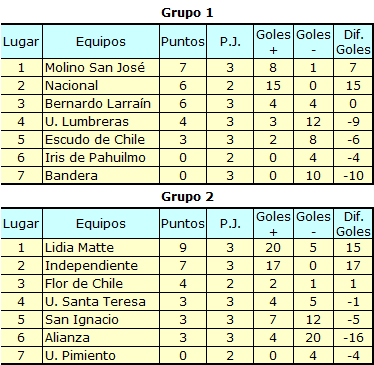Click Lidia Matte's 20 goals cell
Viewport: 374px width, 365px height.
[273, 248]
